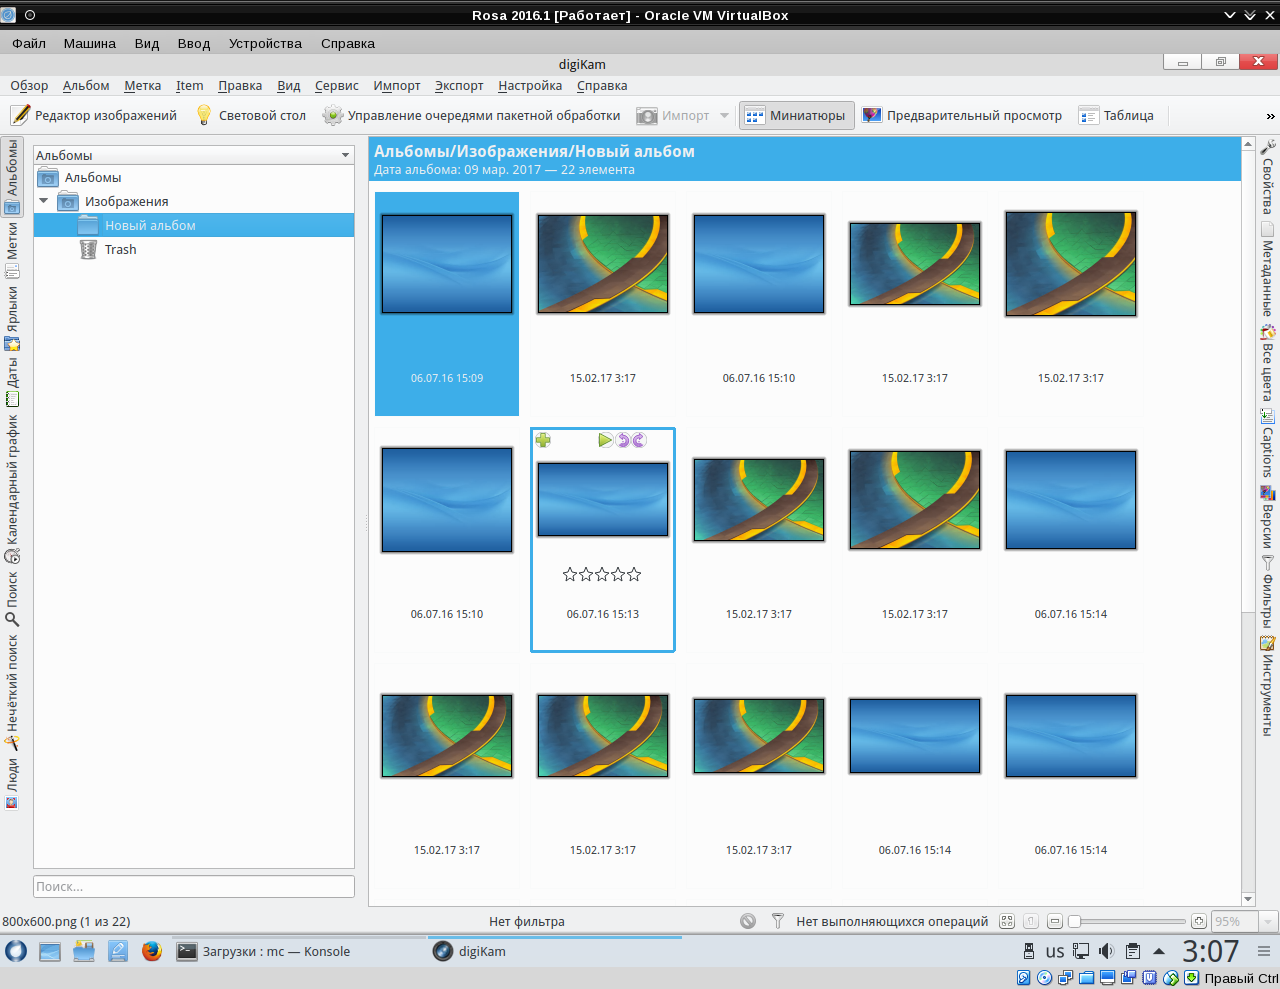
Task: Collapse the Изображения tree node
Action: [x=43, y=201]
